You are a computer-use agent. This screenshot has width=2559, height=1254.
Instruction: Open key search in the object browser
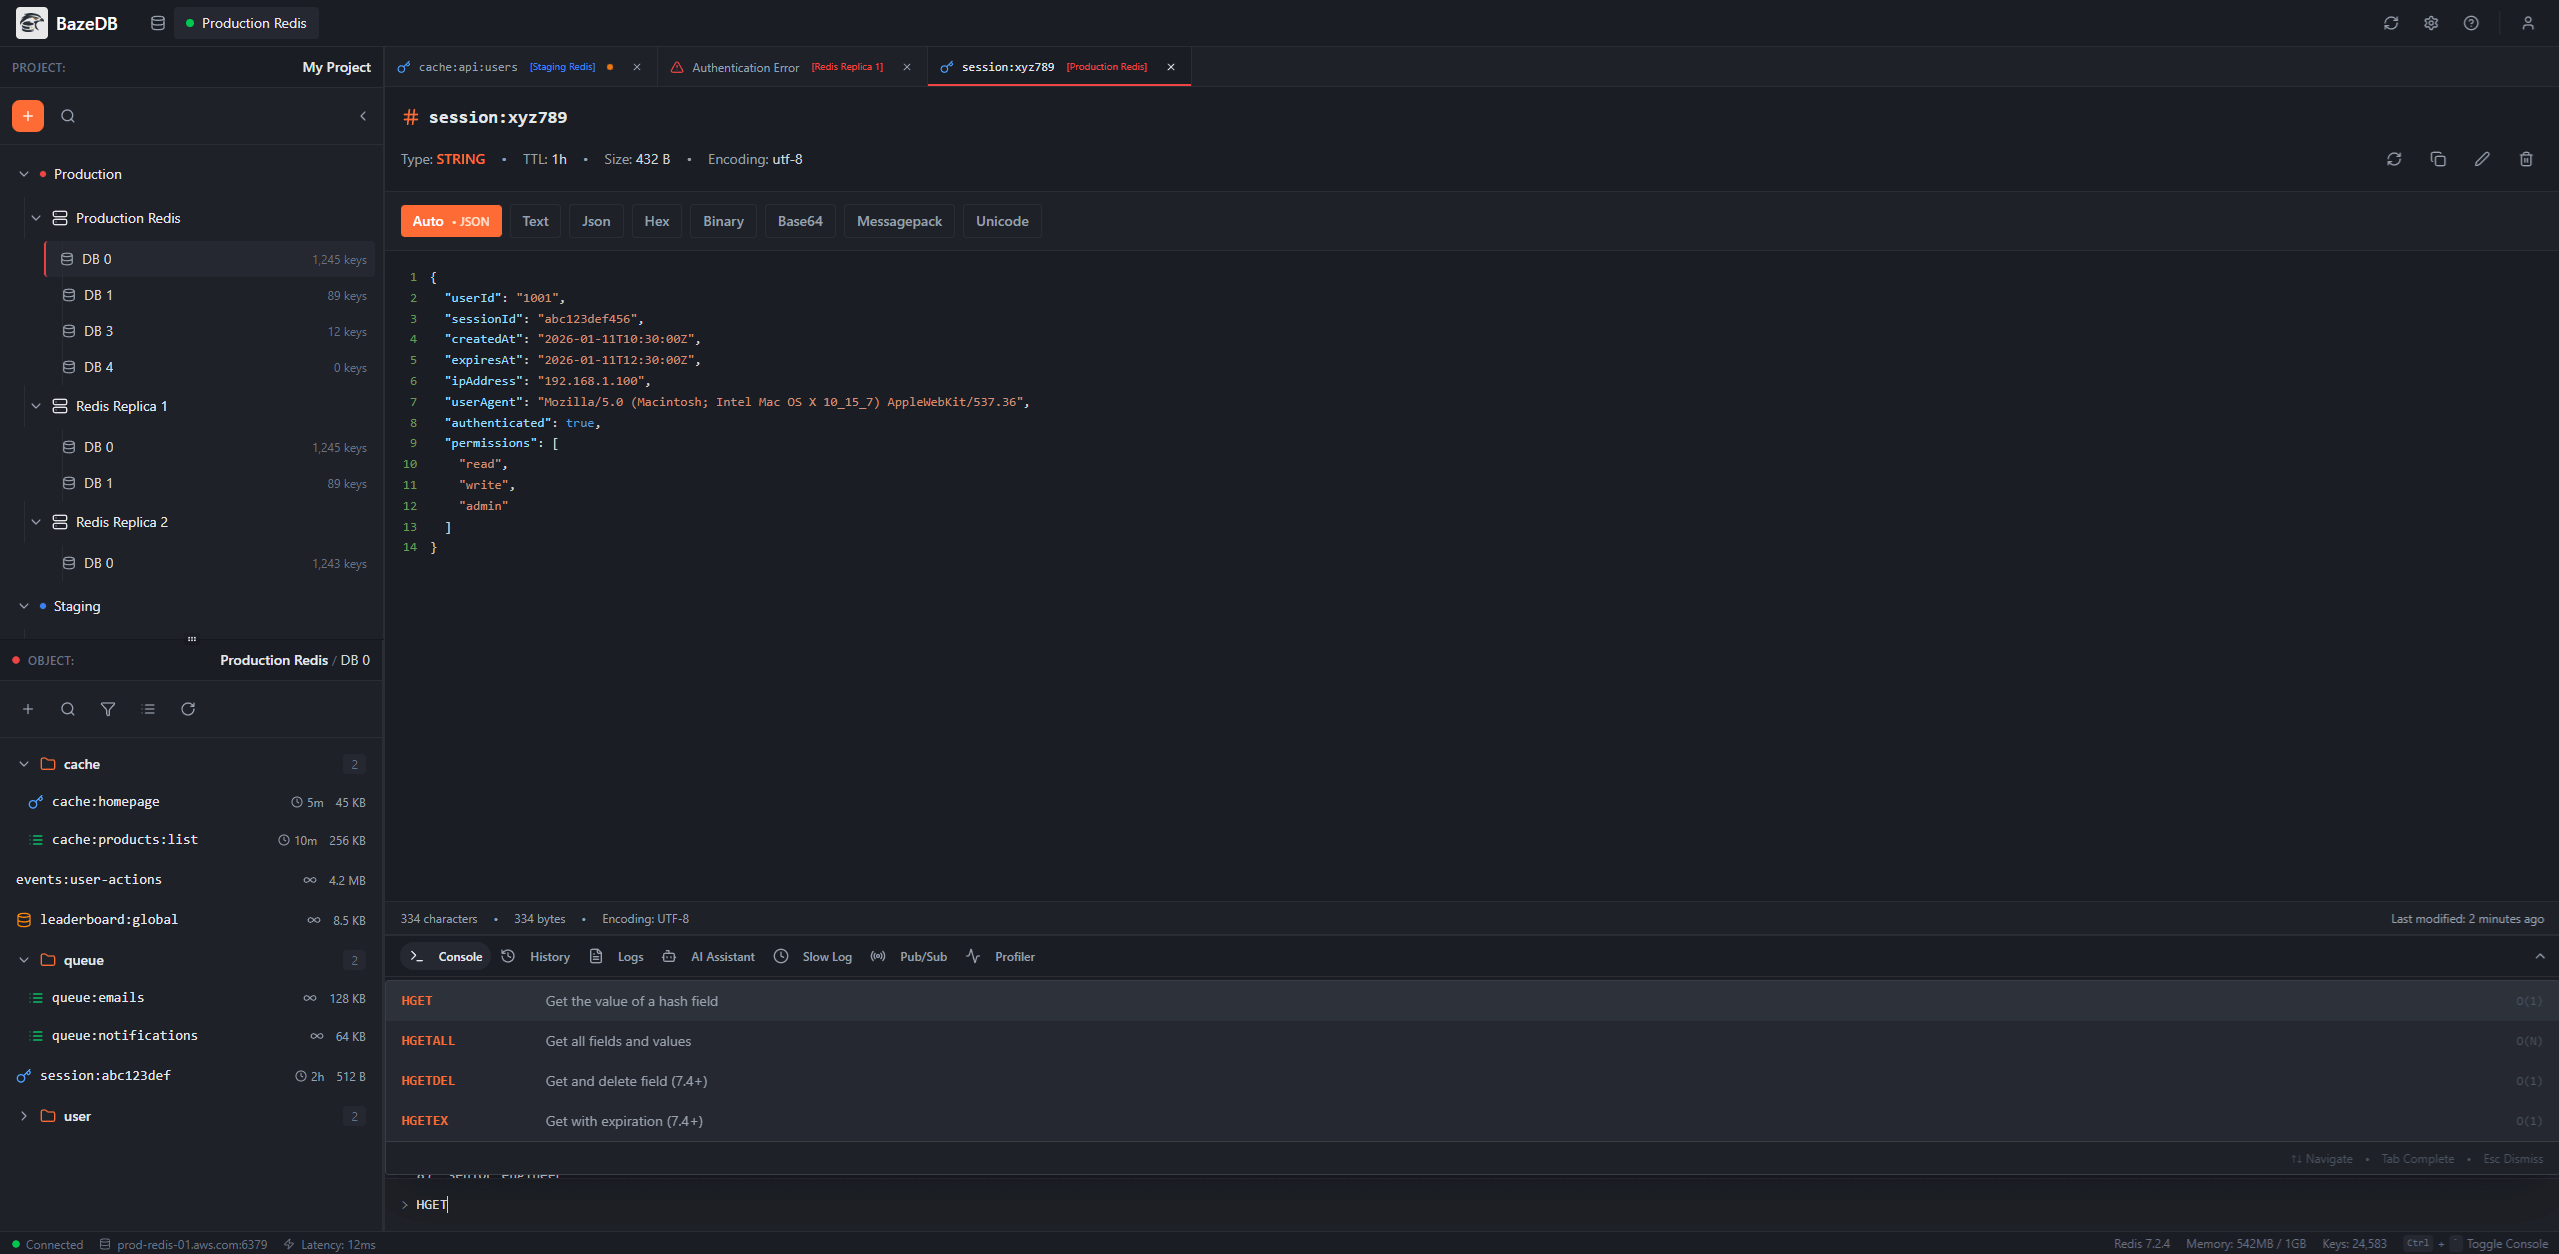pos(68,709)
